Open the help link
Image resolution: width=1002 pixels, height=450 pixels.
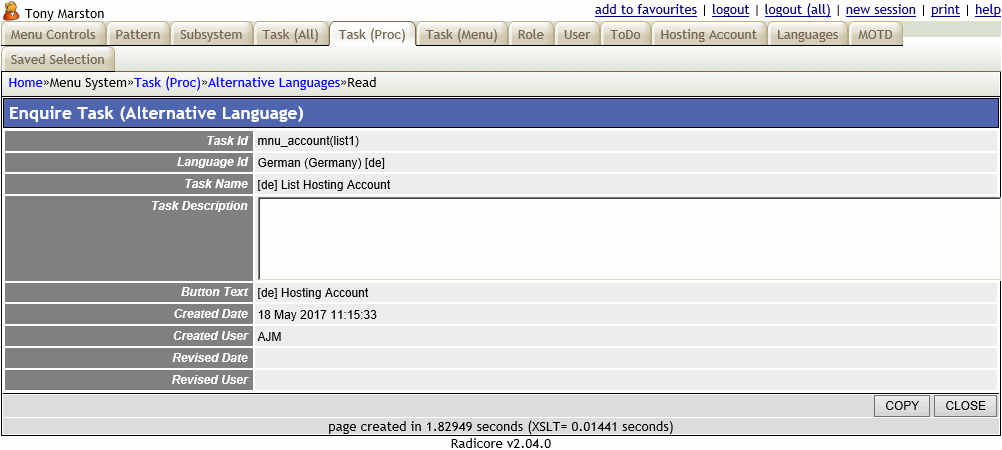[x=988, y=10]
